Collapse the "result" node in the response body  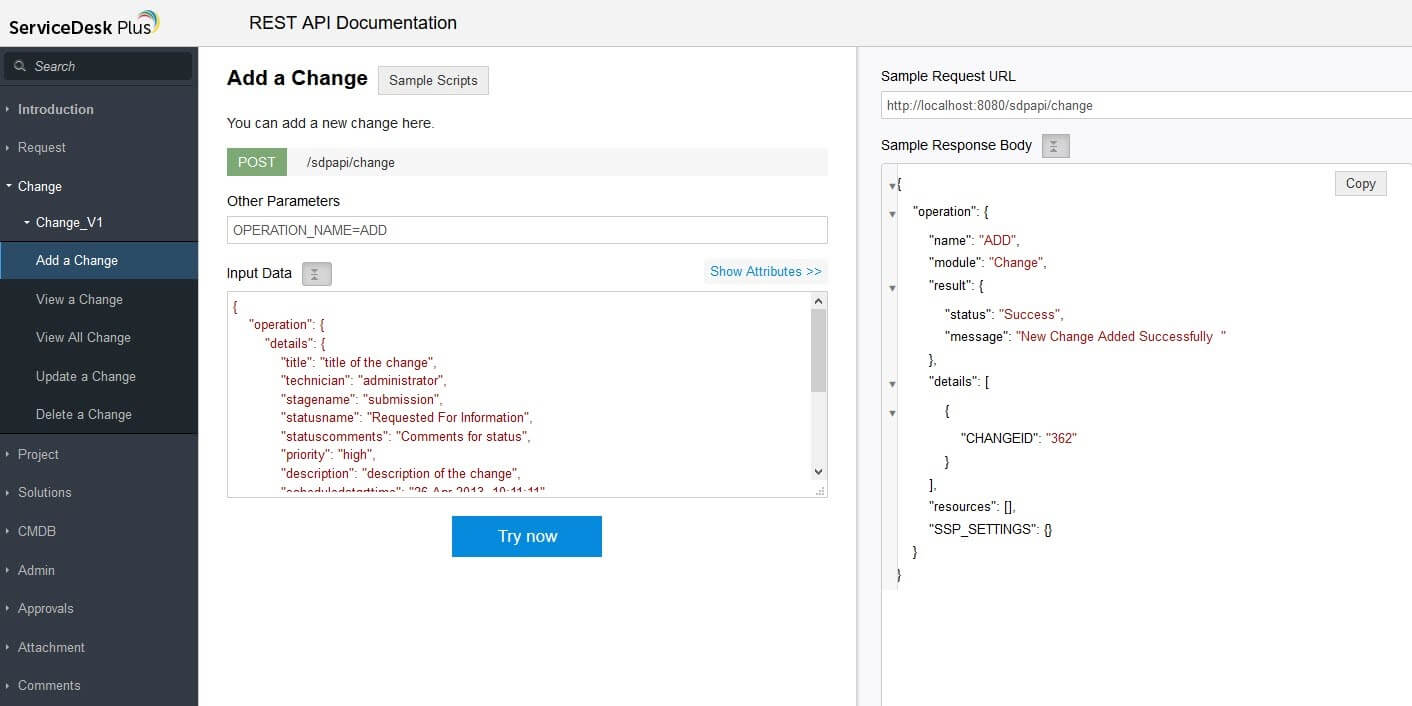(x=893, y=287)
